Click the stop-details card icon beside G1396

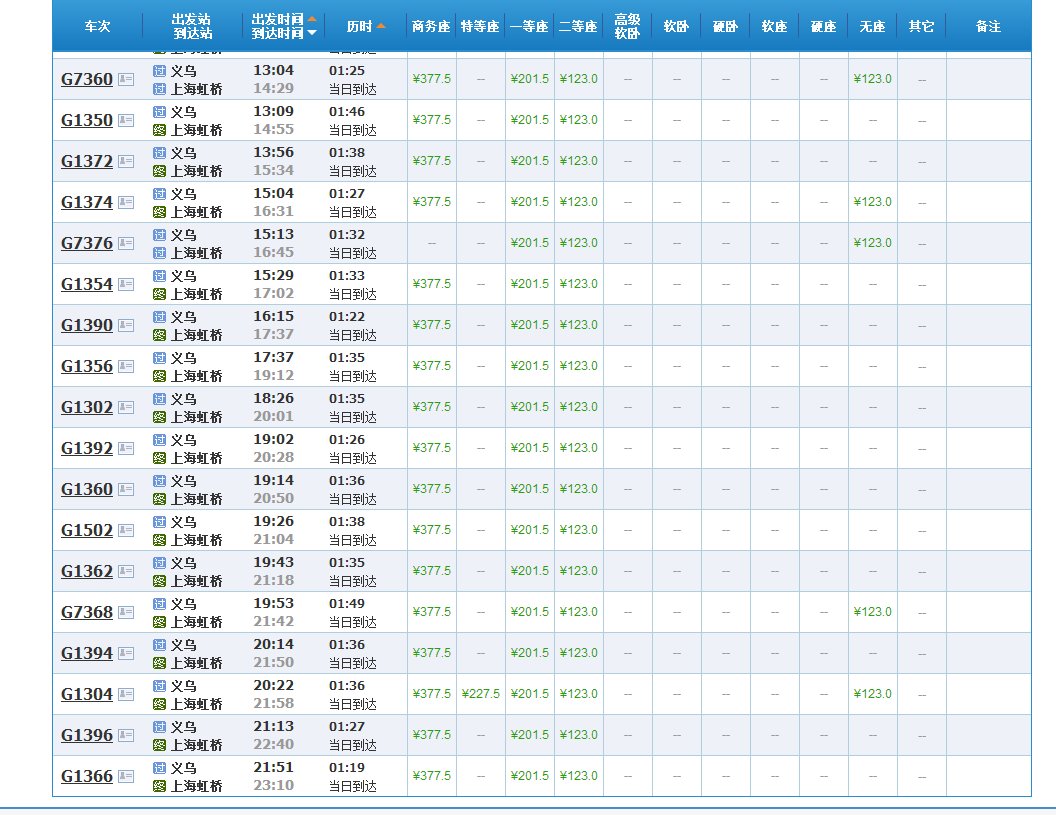pos(125,735)
